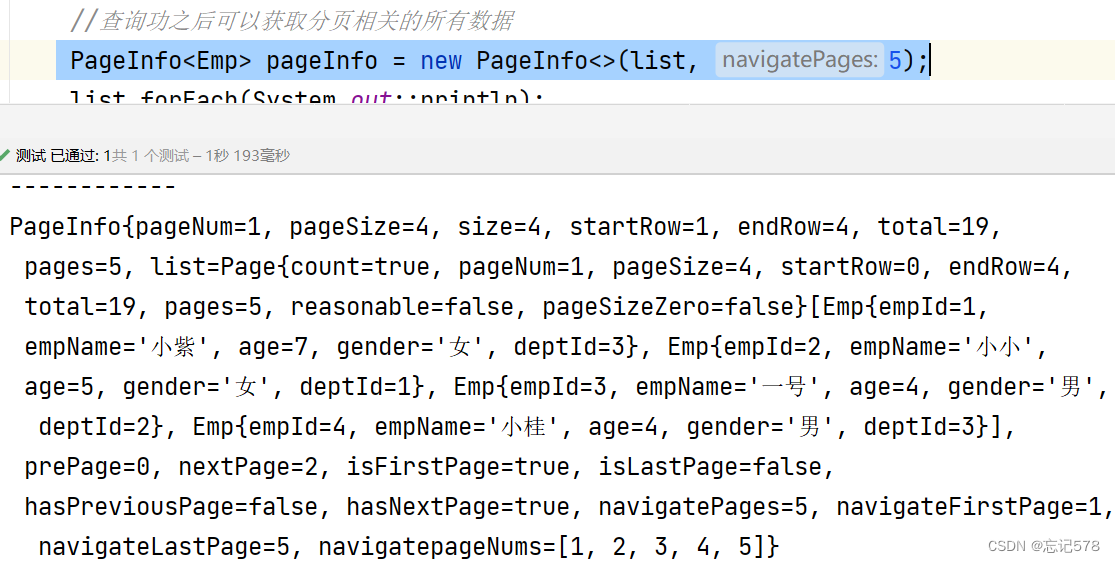Click the "list," argument in the constructor call
Image resolution: width=1115 pixels, height=562 pixels.
pyautogui.click(x=664, y=60)
